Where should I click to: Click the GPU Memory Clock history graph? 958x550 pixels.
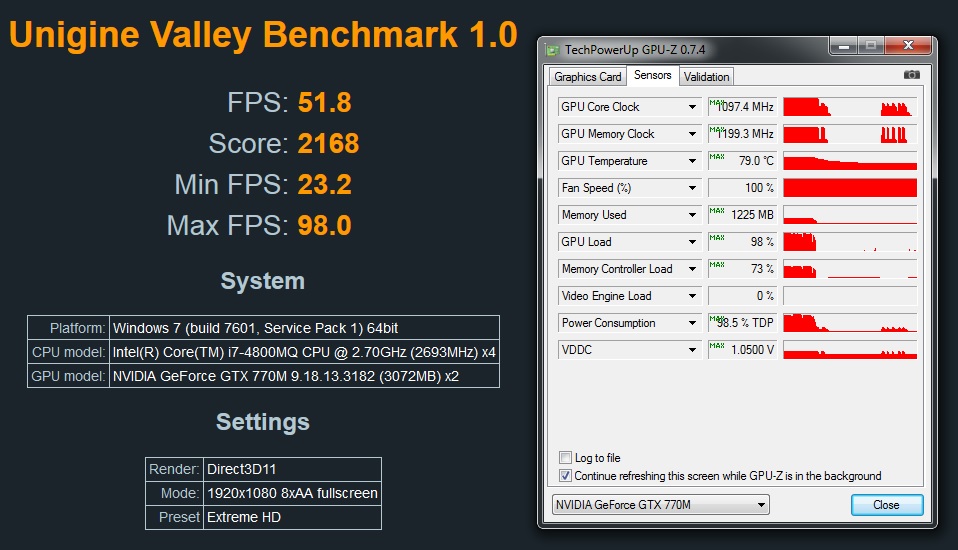click(x=850, y=134)
